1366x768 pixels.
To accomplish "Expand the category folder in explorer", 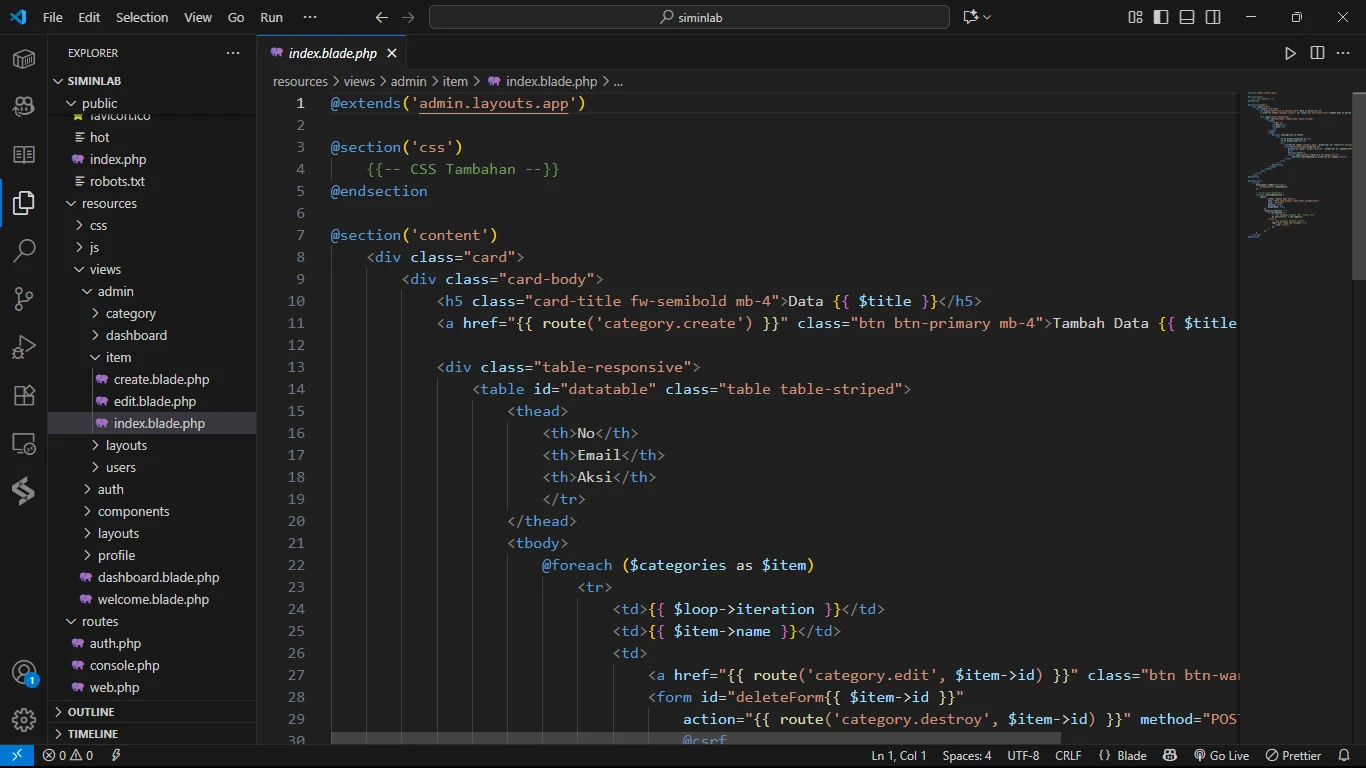I will [130, 313].
